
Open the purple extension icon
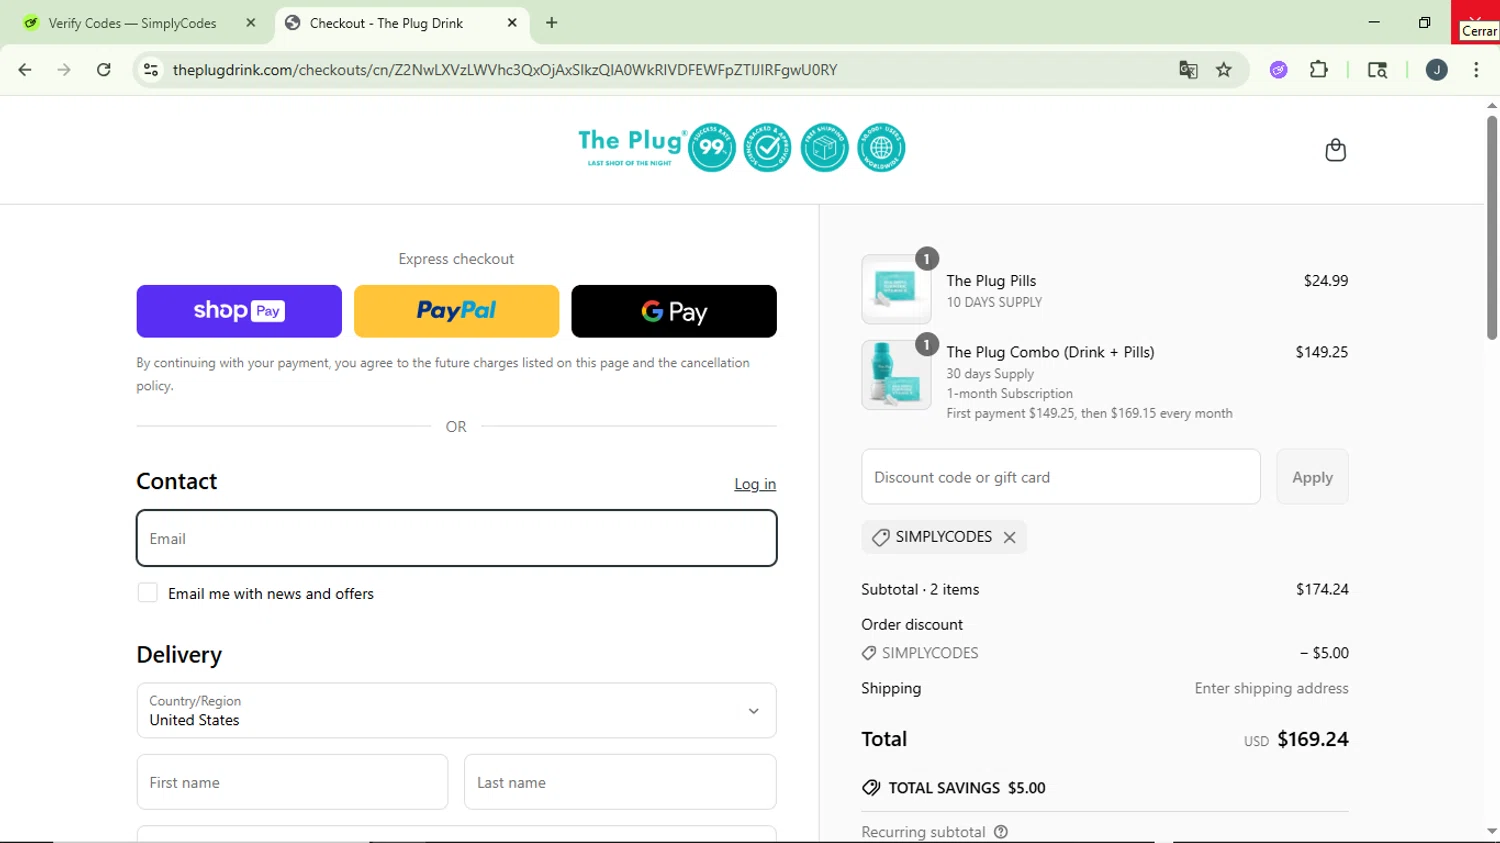(x=1279, y=70)
